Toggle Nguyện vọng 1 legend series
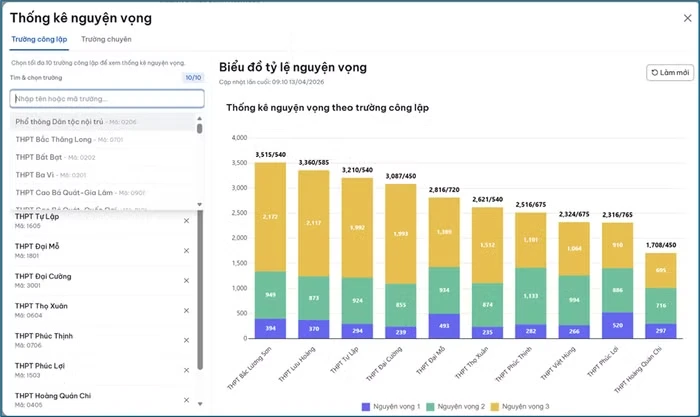700x417 pixels. tap(391, 407)
